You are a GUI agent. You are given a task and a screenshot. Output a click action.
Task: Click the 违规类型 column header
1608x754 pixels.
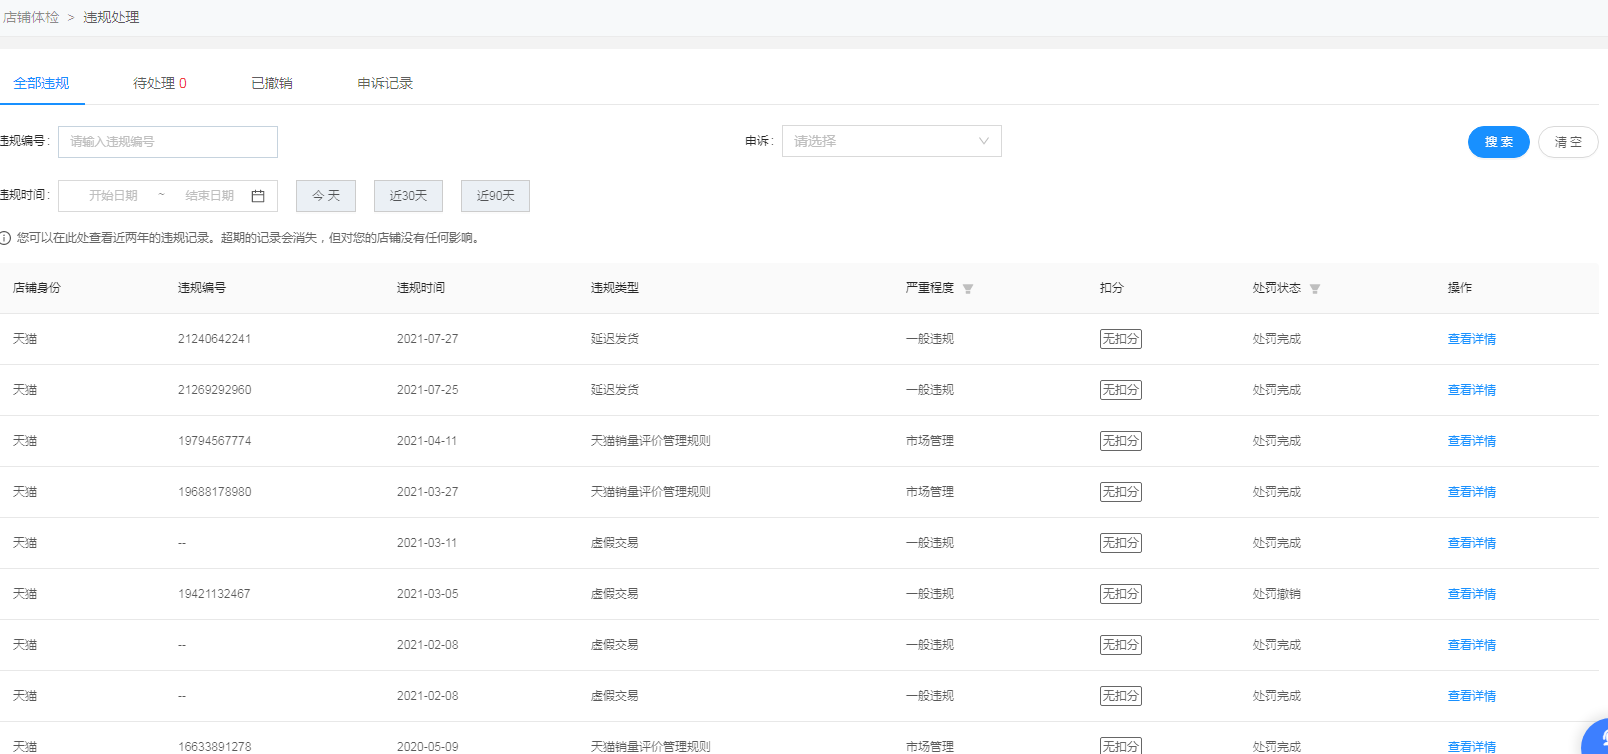[x=615, y=288]
